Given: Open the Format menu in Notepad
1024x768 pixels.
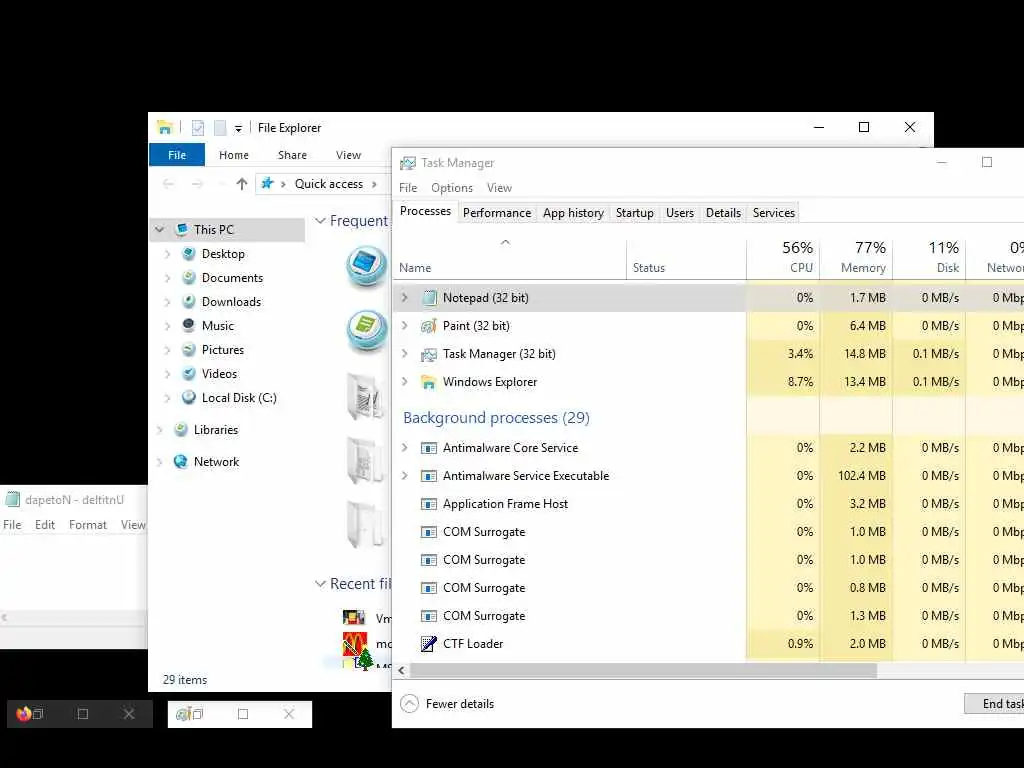Looking at the screenshot, I should click(x=88, y=525).
